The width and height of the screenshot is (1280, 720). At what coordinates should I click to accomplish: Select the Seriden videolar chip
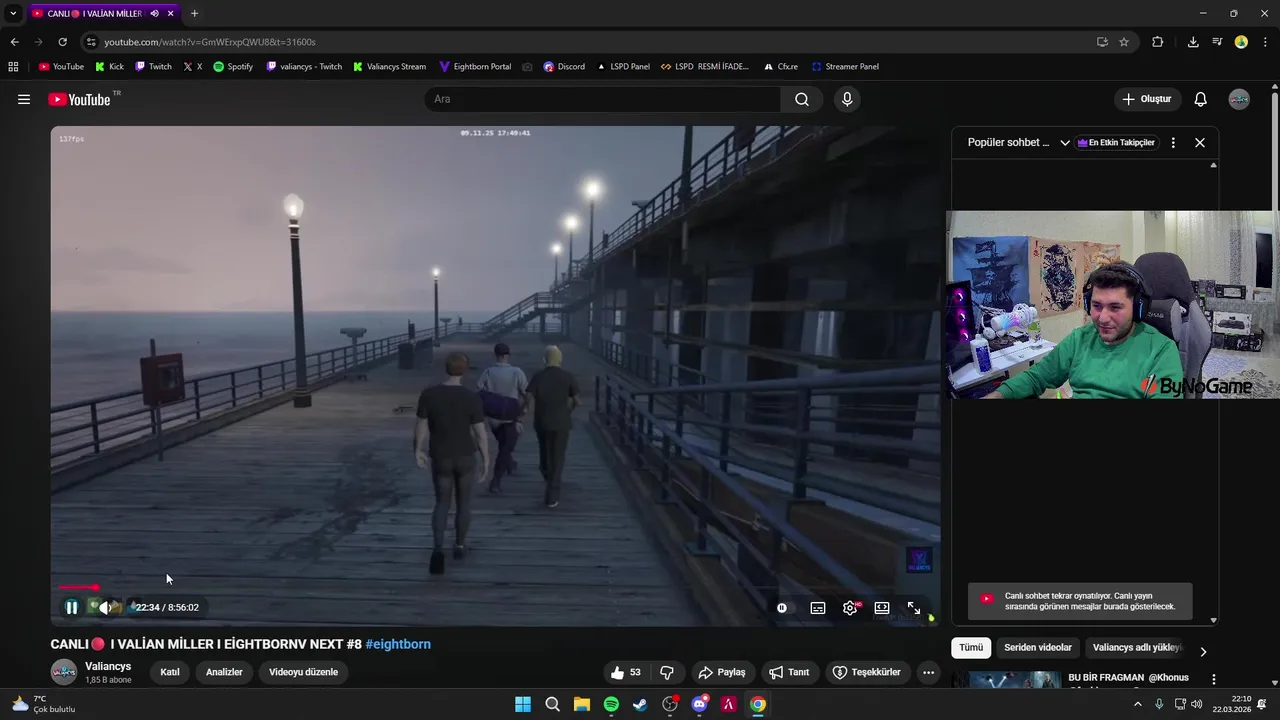pos(1038,648)
